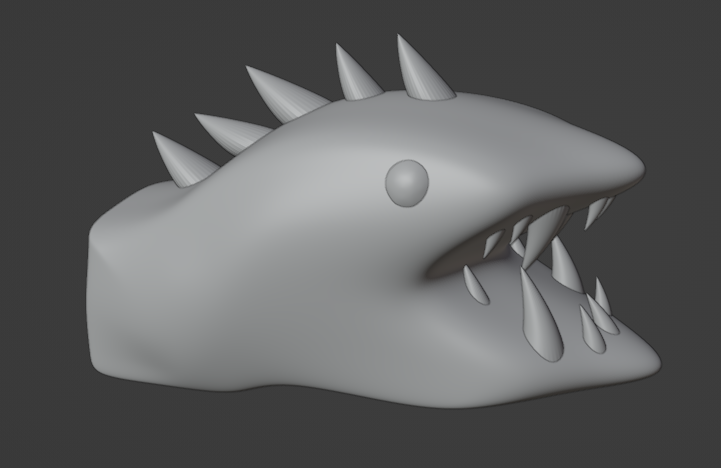Select the round eye sphere on the head
Image resolution: width=721 pixels, height=468 pixels.
(x=407, y=183)
